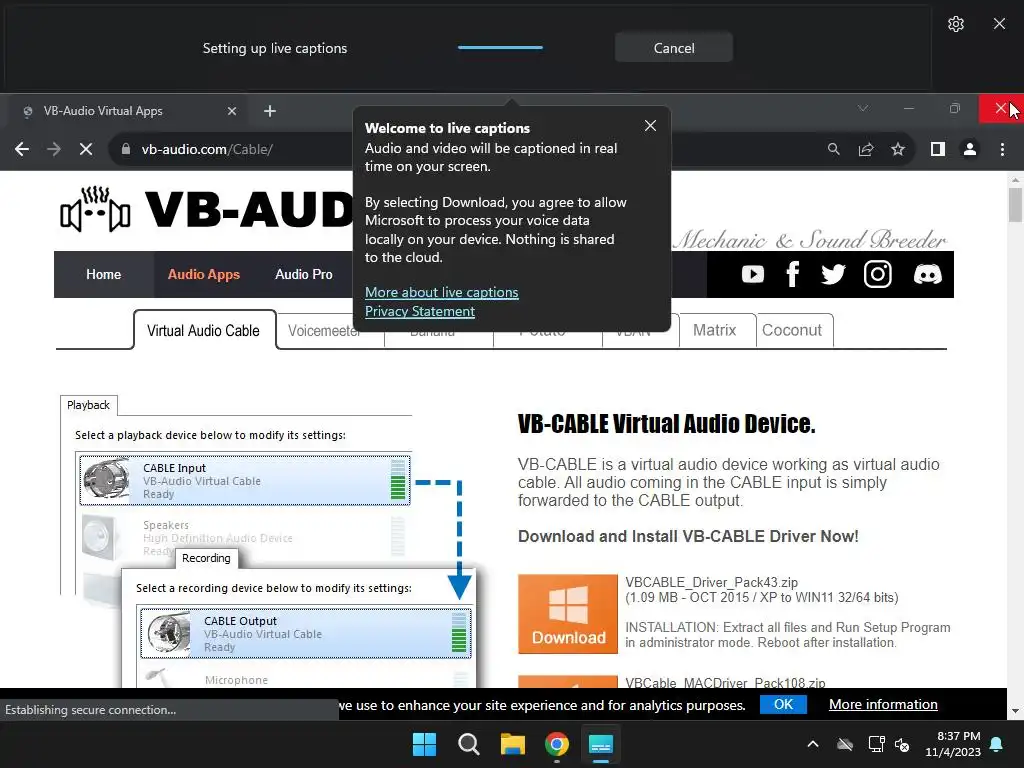Open VB-Audio Twitter profile
1024x768 pixels.
coord(833,274)
